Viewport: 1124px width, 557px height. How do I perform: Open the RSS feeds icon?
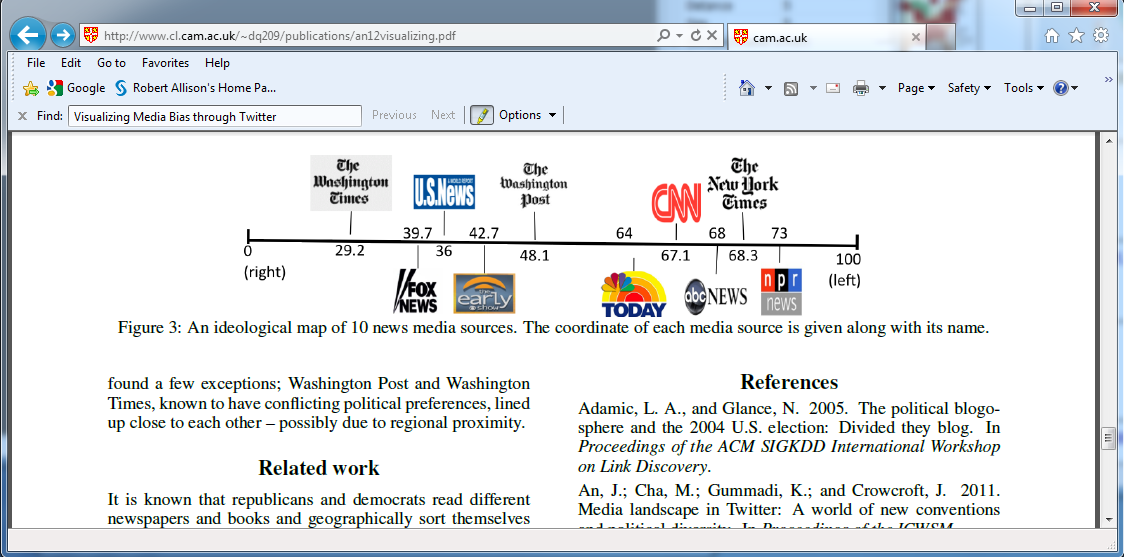click(791, 88)
